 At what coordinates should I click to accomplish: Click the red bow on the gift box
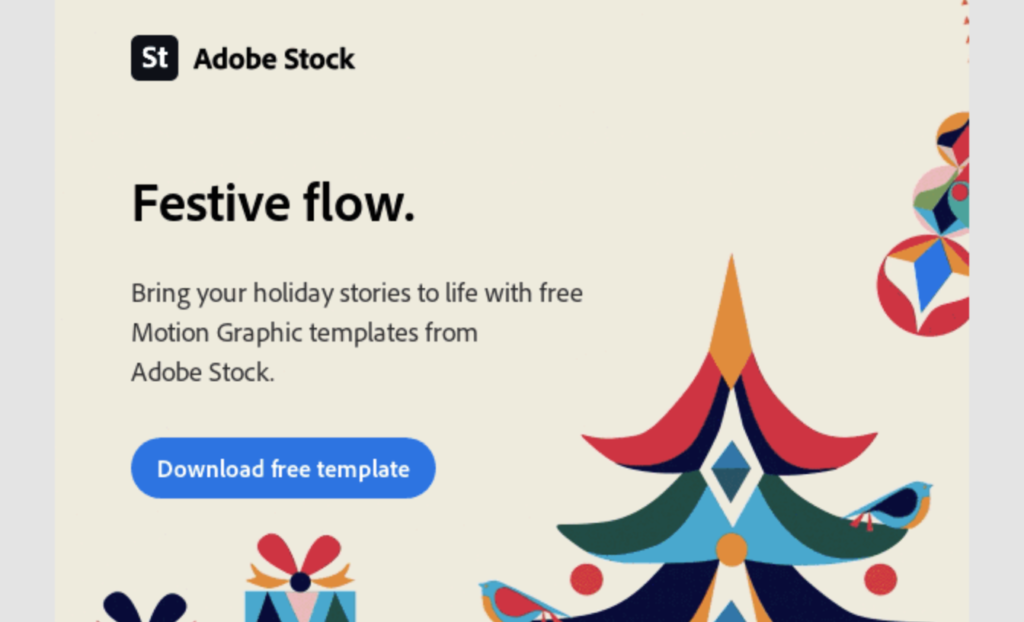point(300,561)
